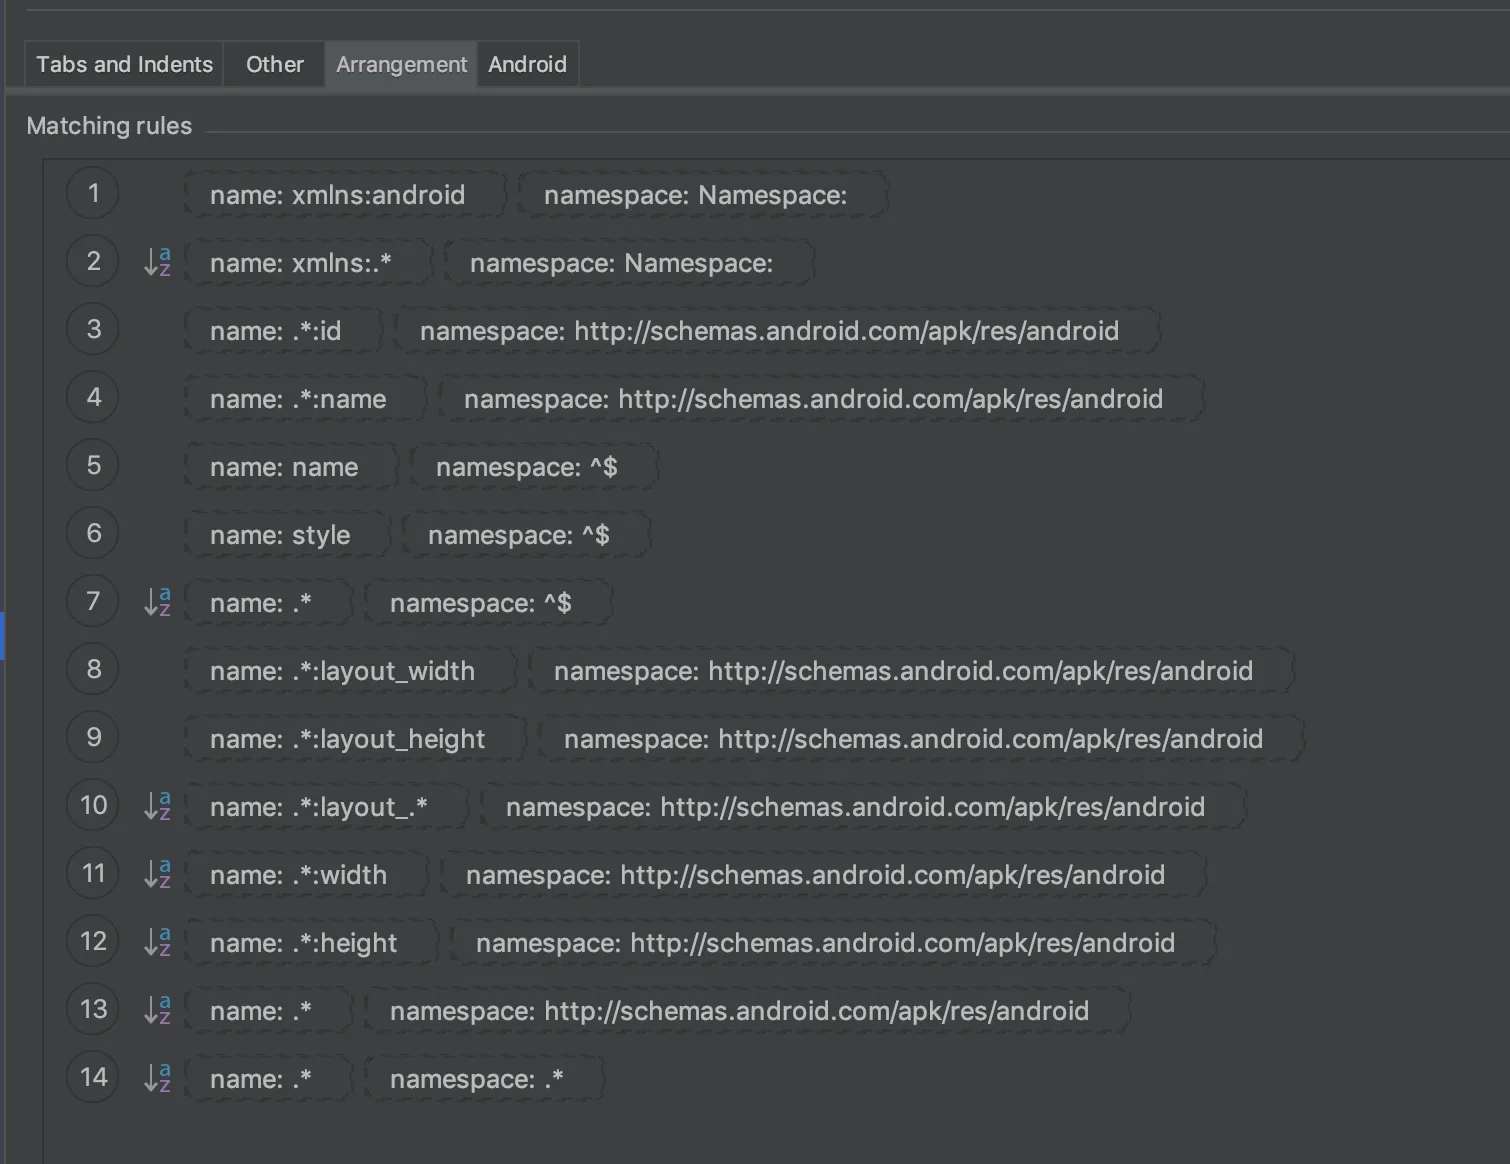This screenshot has width=1510, height=1164.
Task: Select the Arrangement tab
Action: point(401,65)
